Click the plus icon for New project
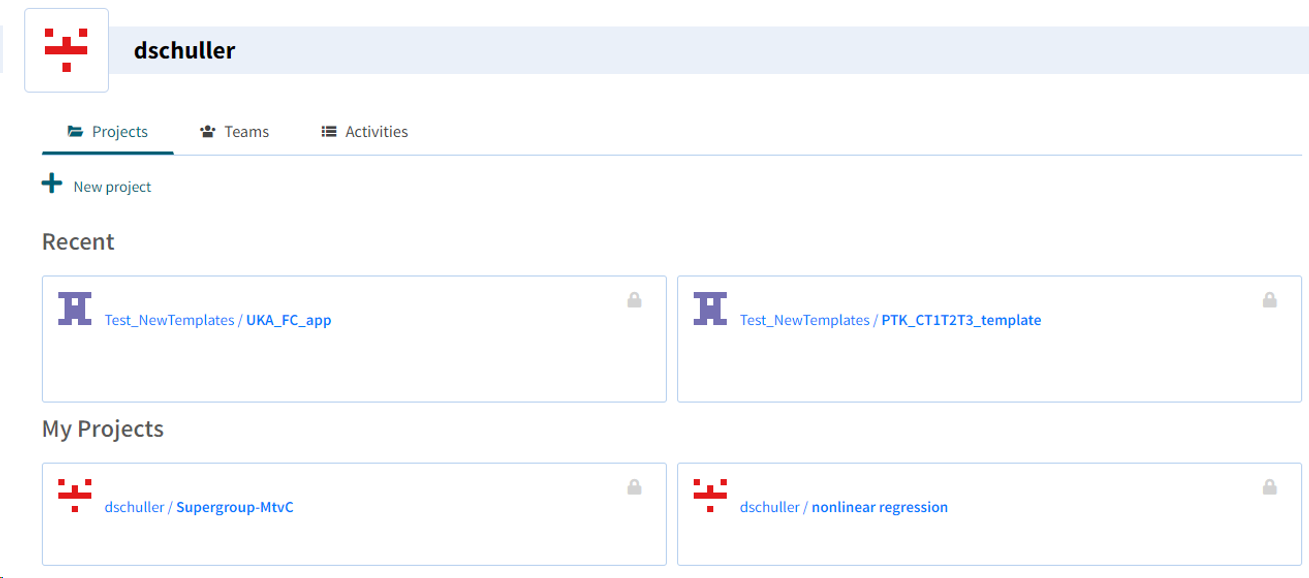The width and height of the screenshot is (1309, 578). click(x=52, y=184)
